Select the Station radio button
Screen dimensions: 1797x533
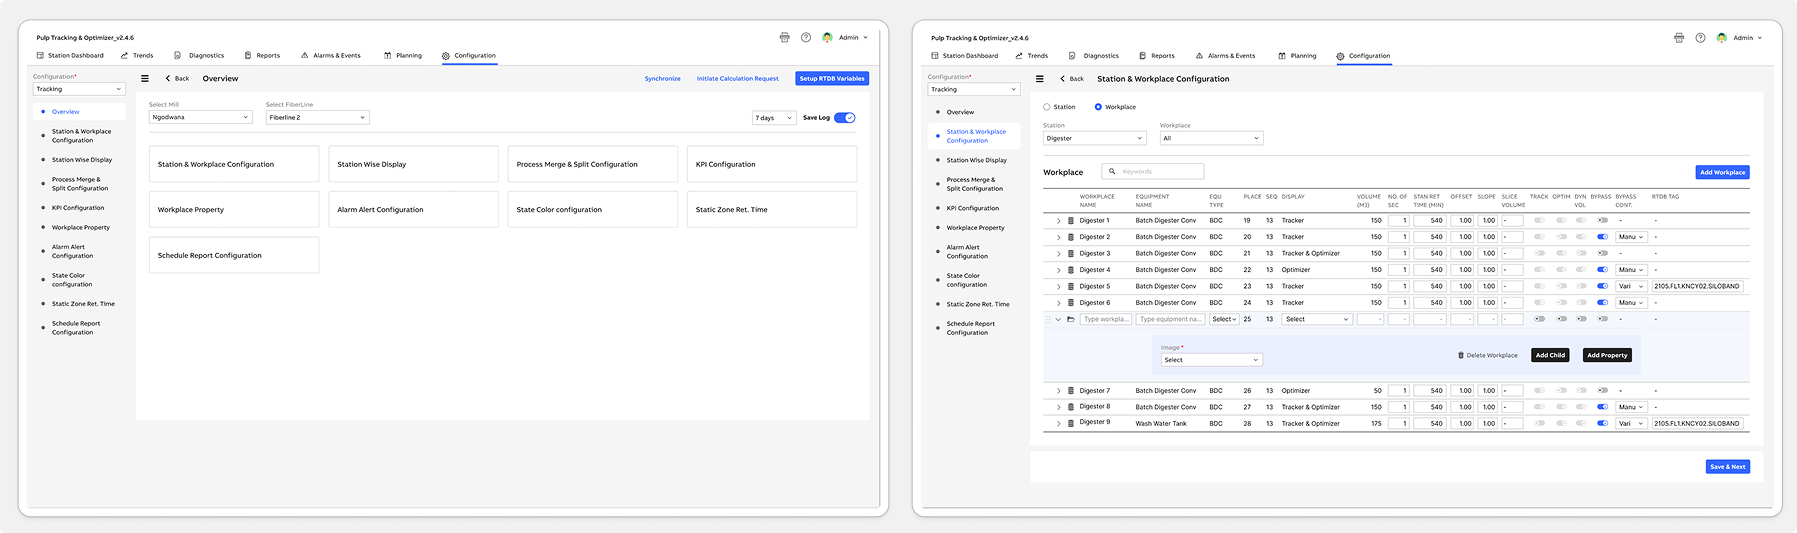point(1047,107)
